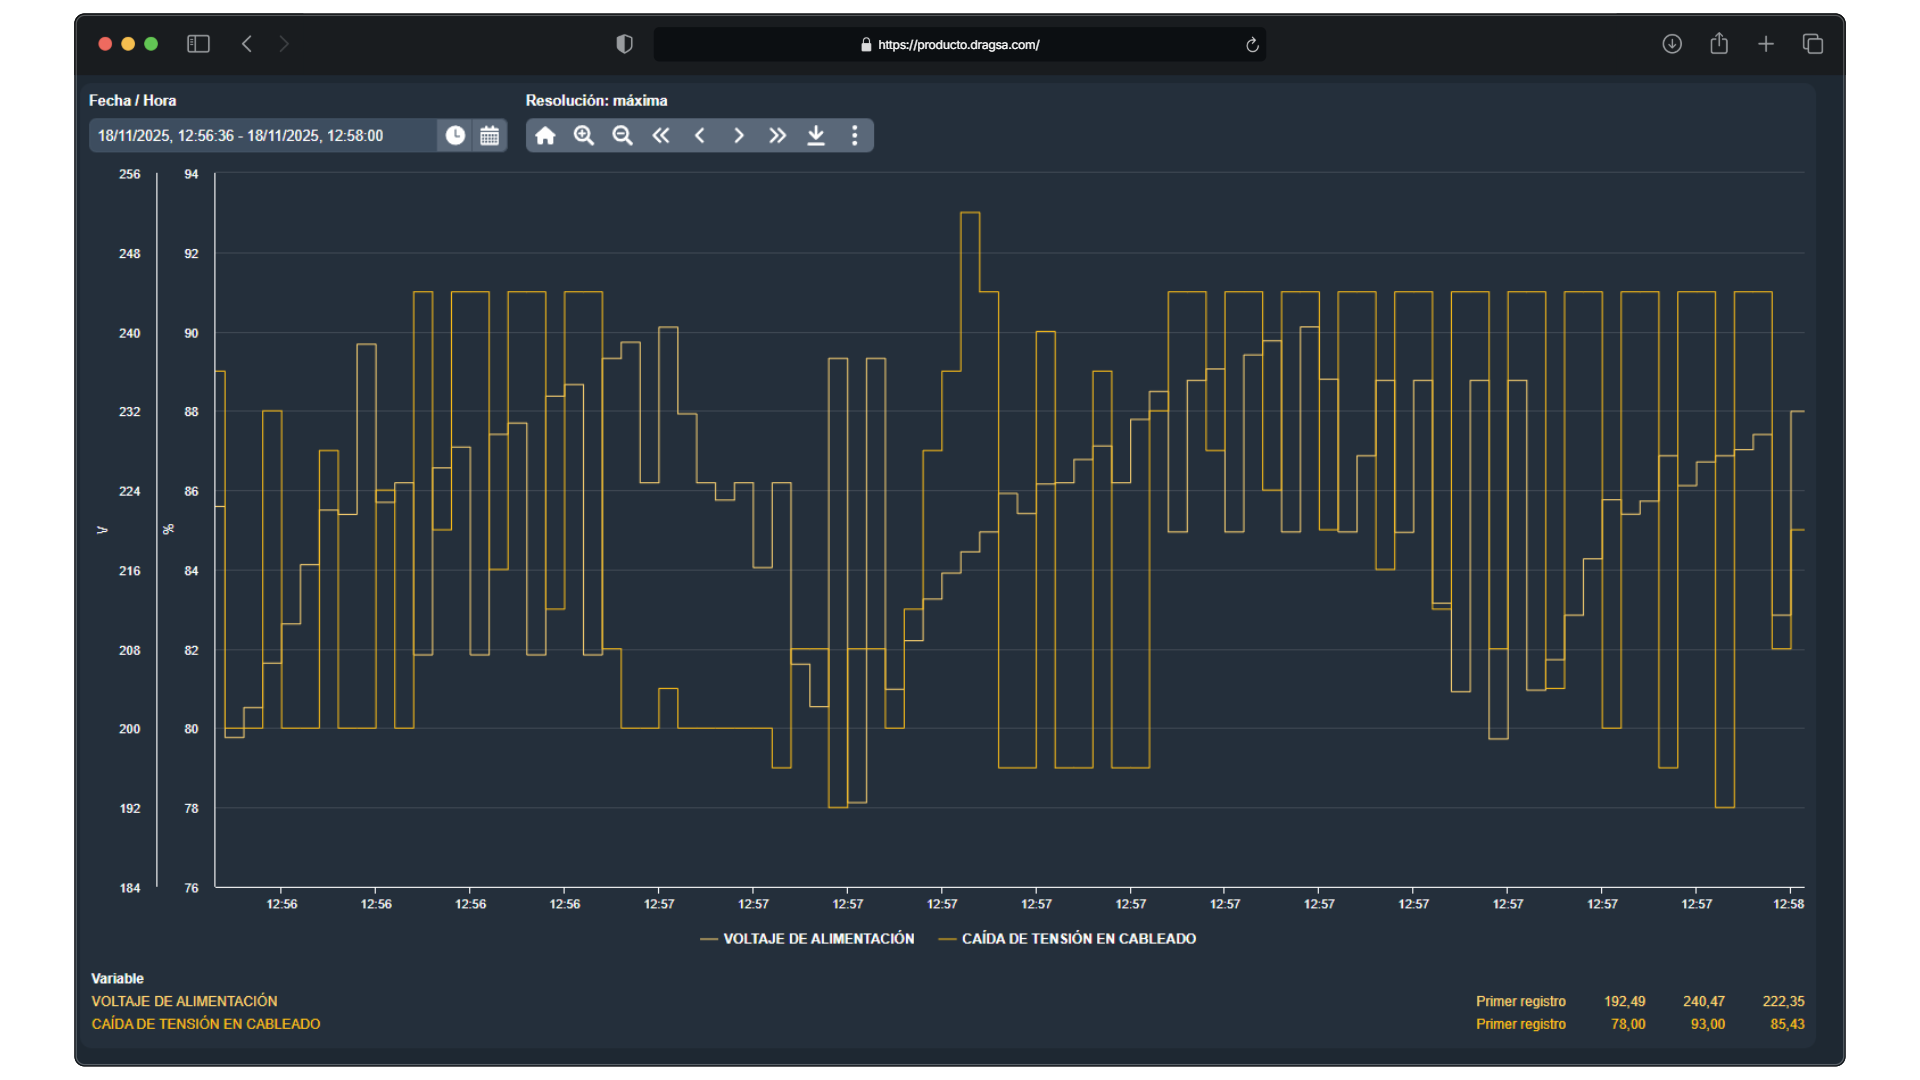Click the date/time range input field
This screenshot has width=1920, height=1080.
262,136
